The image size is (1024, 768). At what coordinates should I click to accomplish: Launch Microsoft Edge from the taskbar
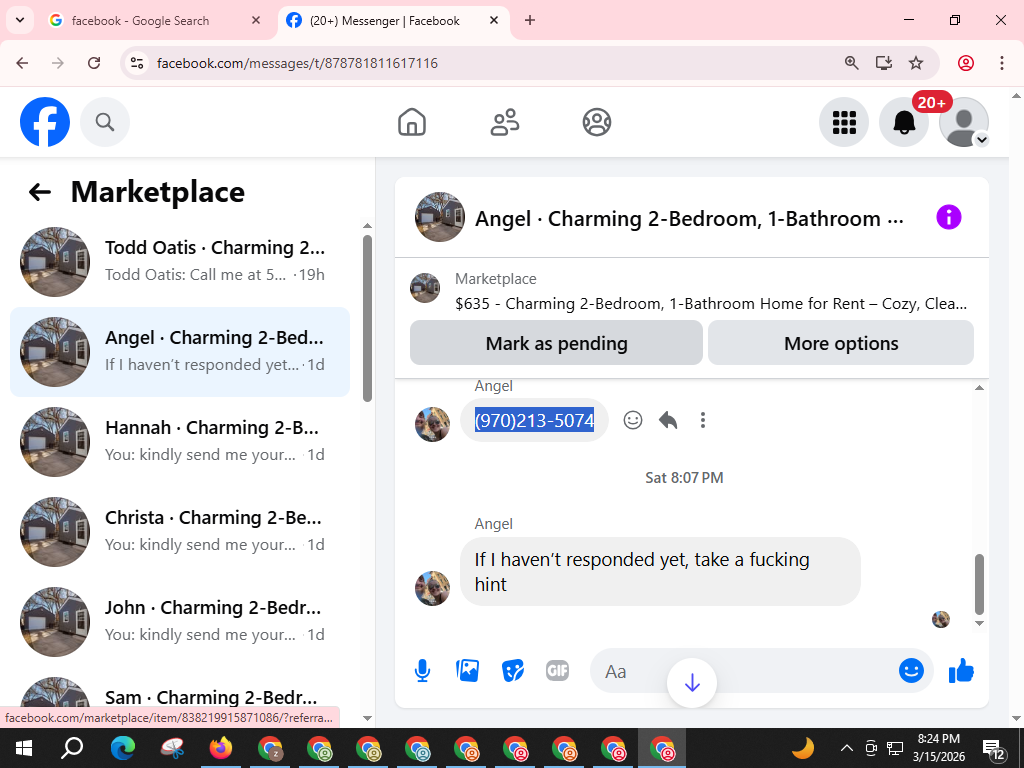(122, 748)
